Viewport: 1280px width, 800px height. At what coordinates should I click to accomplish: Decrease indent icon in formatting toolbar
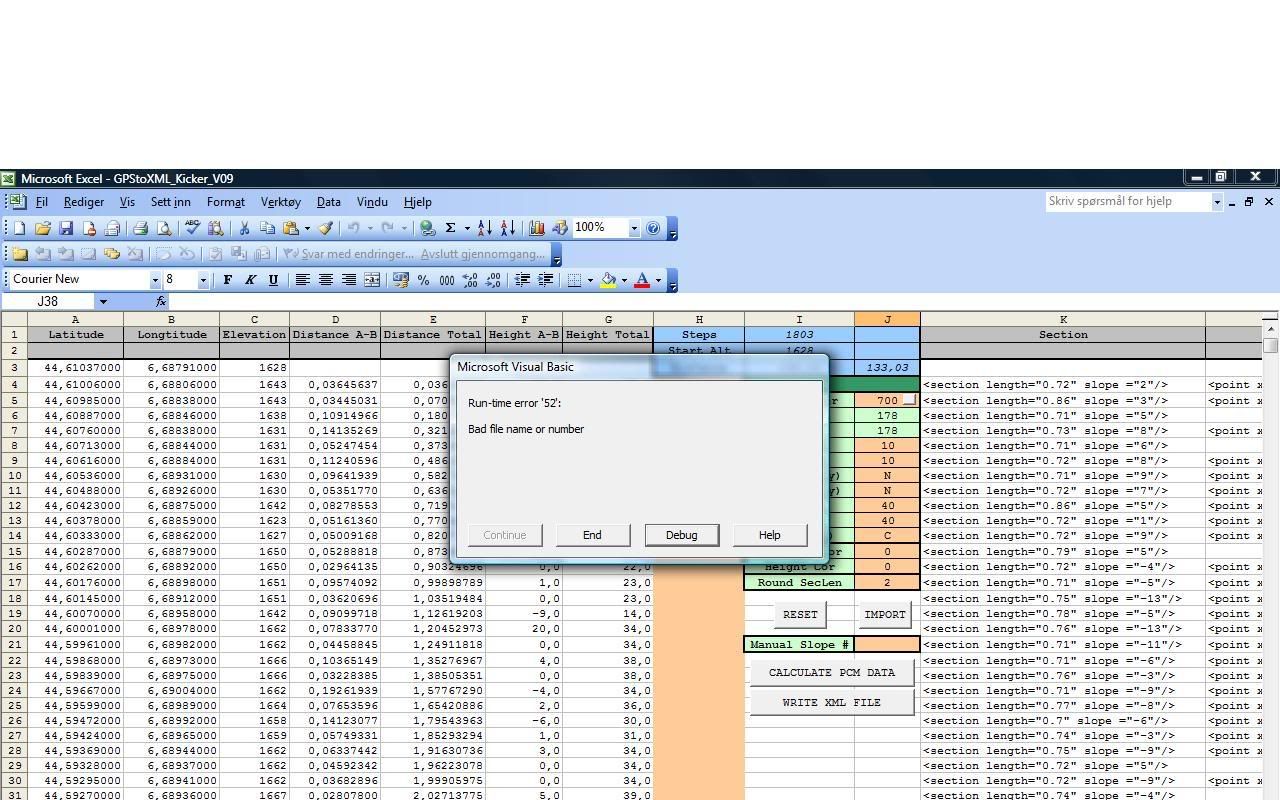[522, 280]
